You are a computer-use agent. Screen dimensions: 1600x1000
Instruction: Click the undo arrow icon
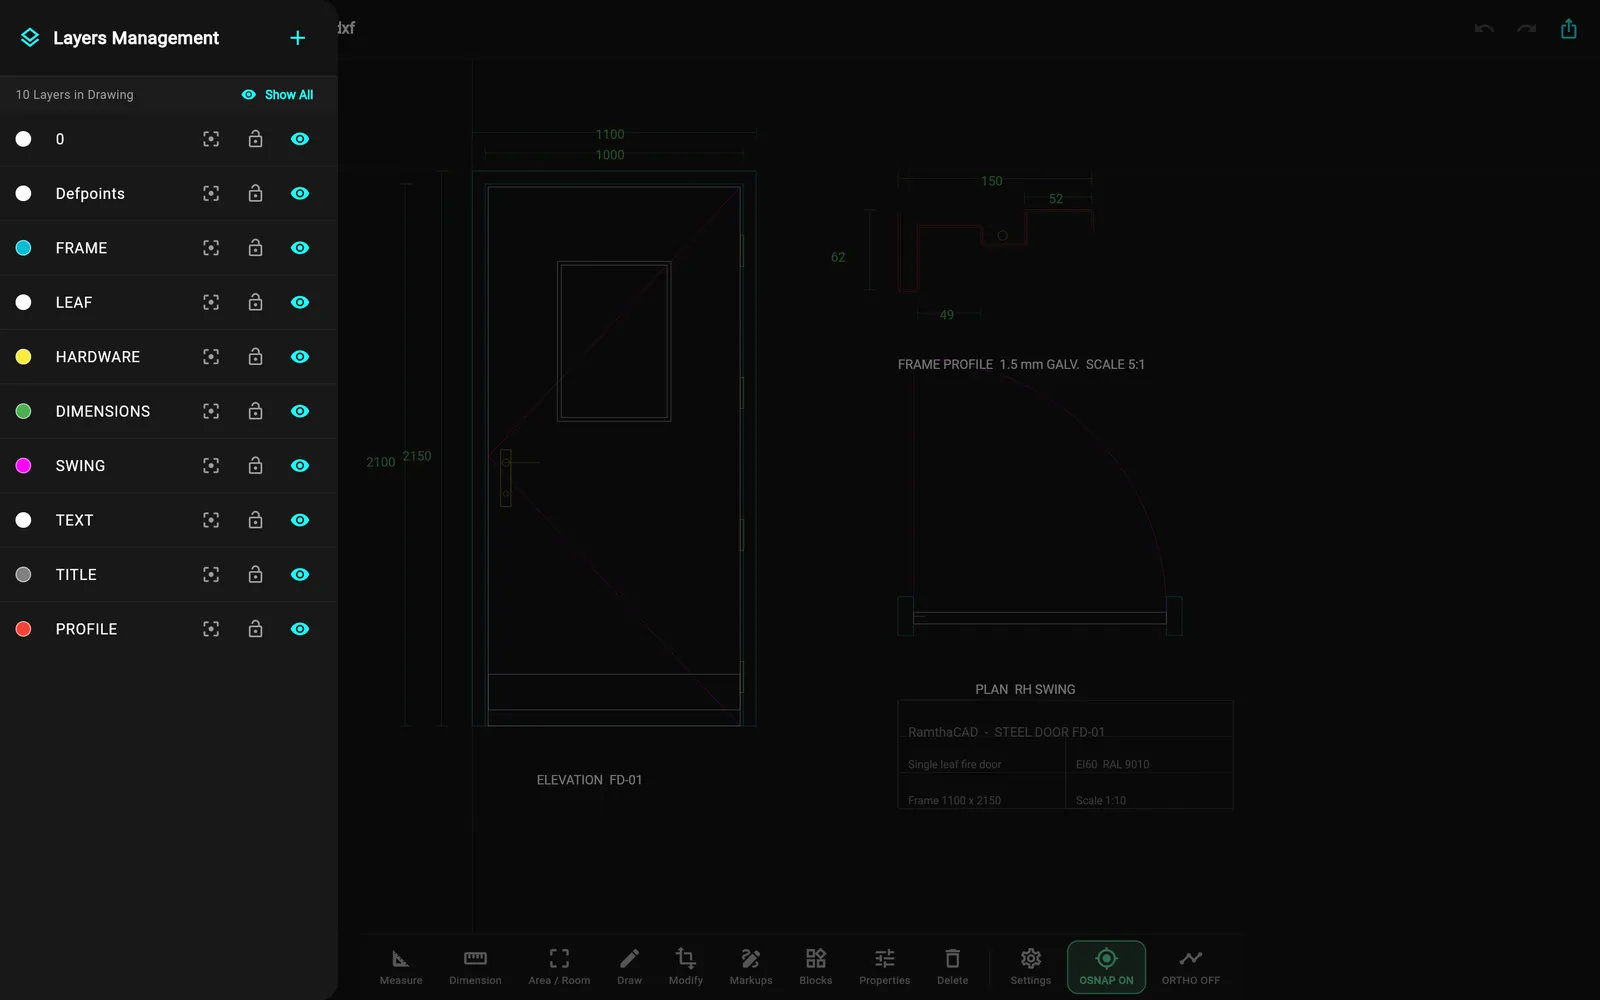(x=1484, y=29)
